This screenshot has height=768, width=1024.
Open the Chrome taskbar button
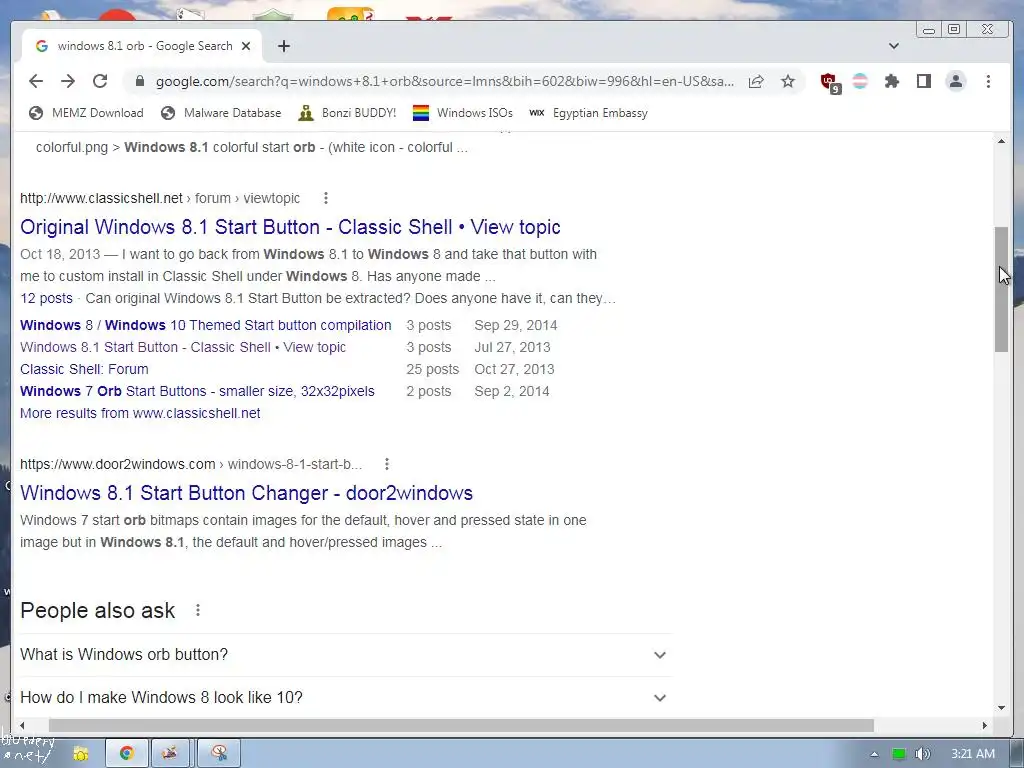coord(127,754)
